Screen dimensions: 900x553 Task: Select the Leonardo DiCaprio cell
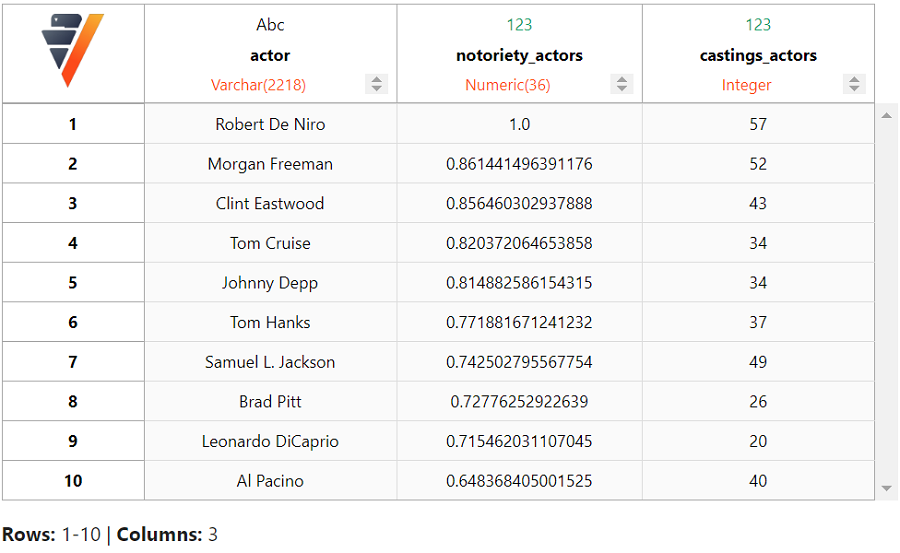[270, 441]
